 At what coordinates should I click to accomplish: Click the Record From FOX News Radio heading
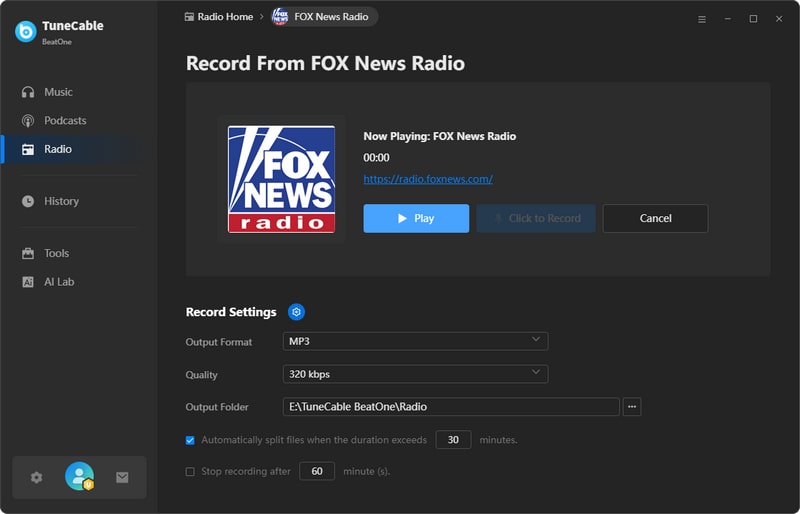click(325, 63)
